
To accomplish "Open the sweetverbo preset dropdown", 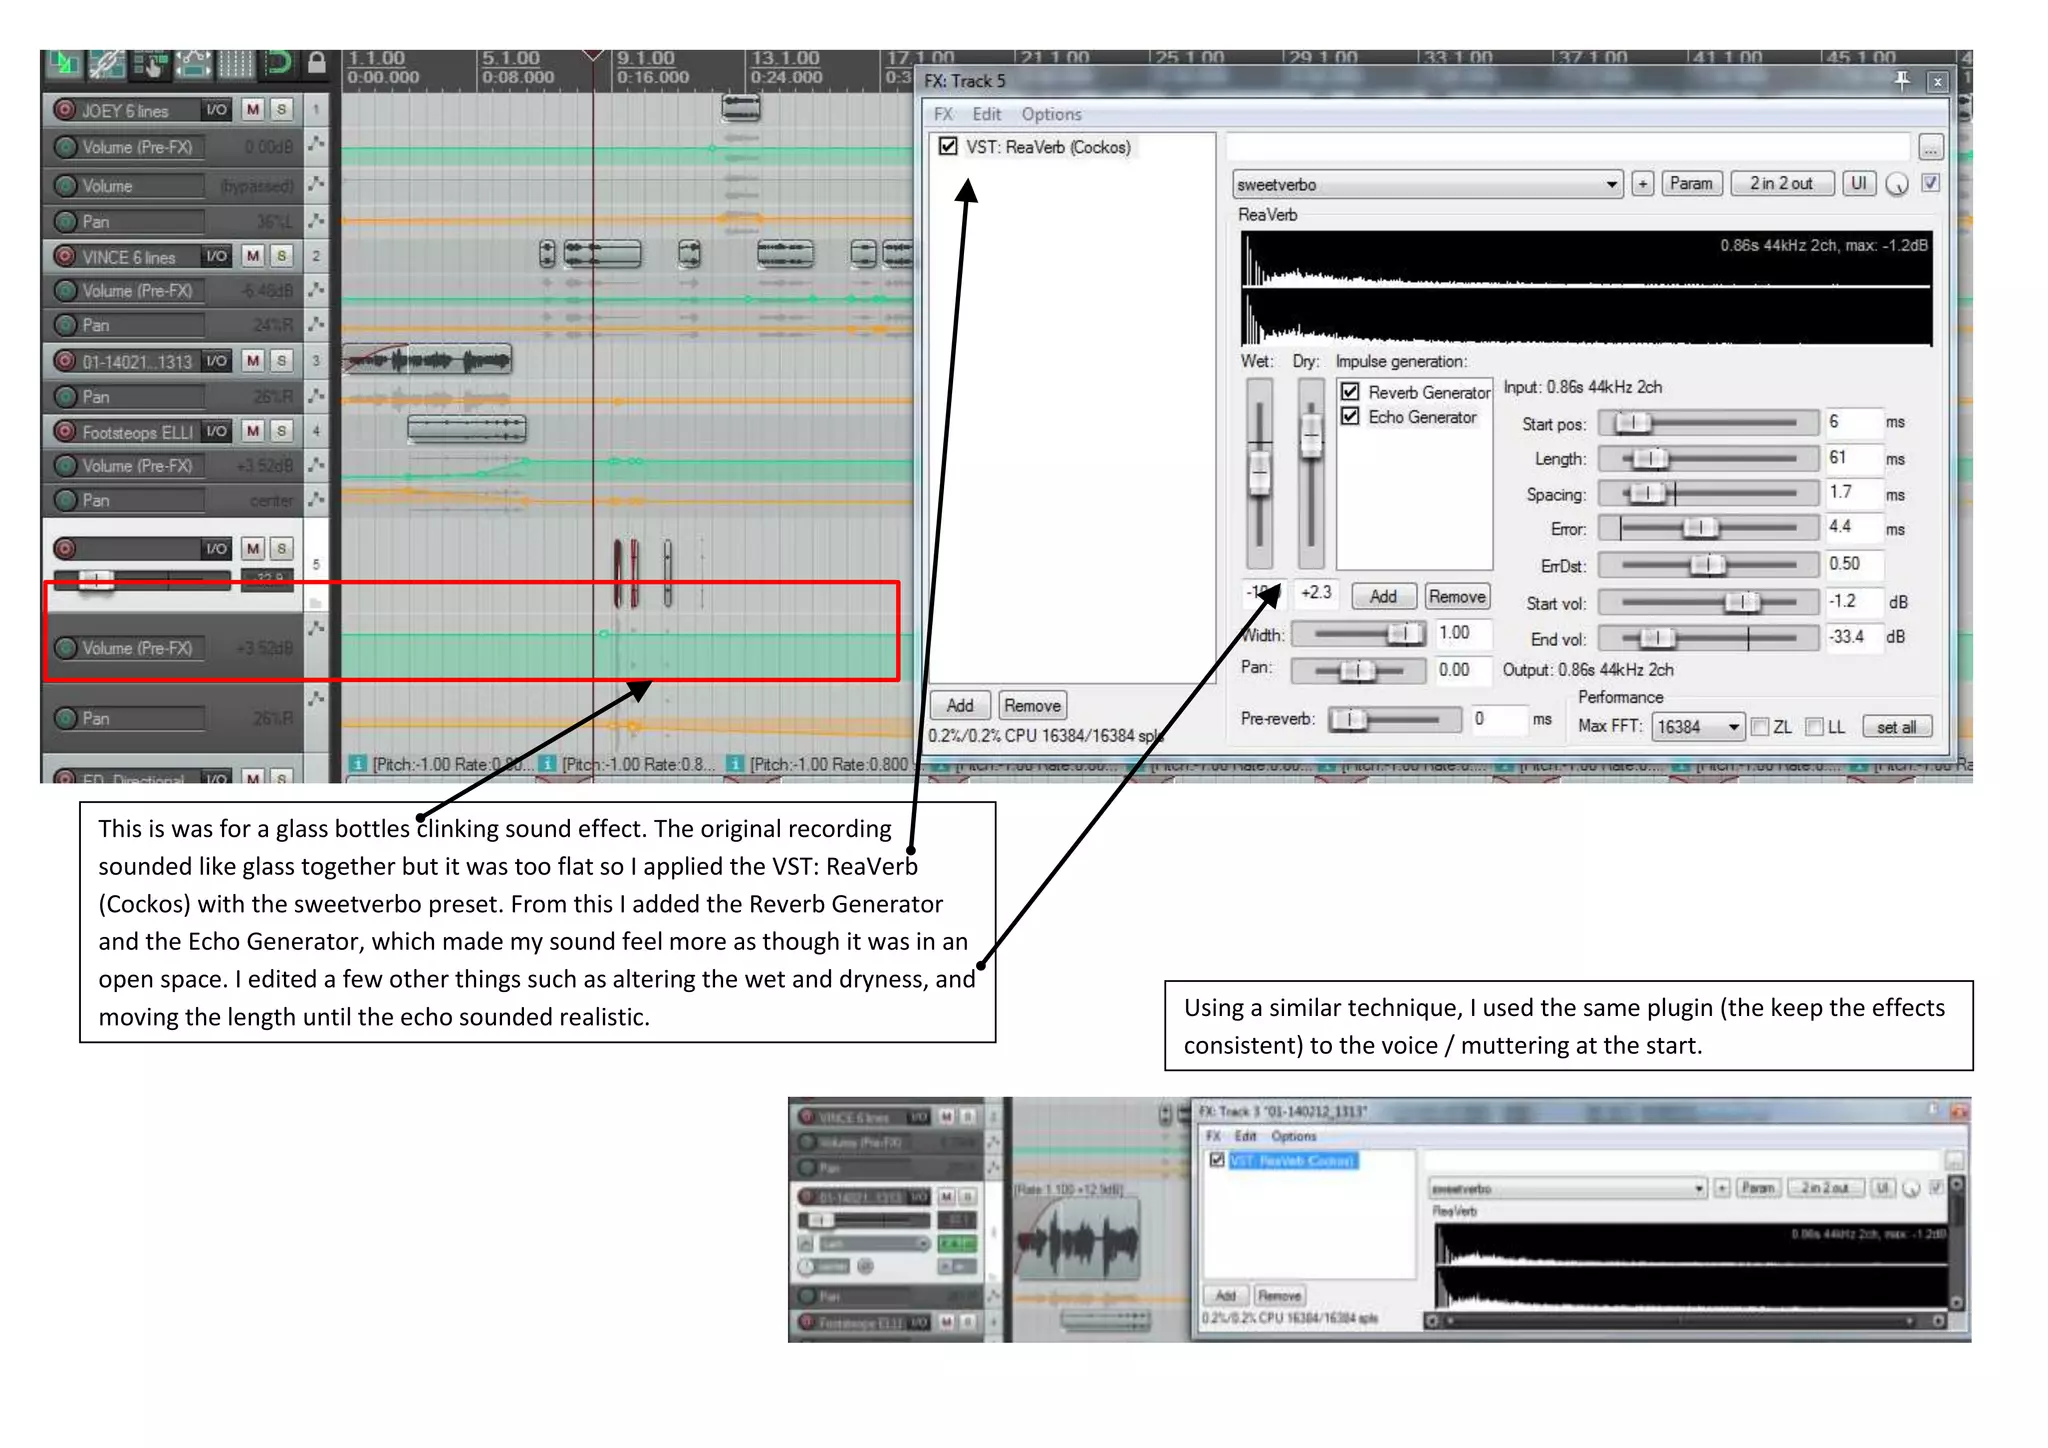I will point(1611,185).
